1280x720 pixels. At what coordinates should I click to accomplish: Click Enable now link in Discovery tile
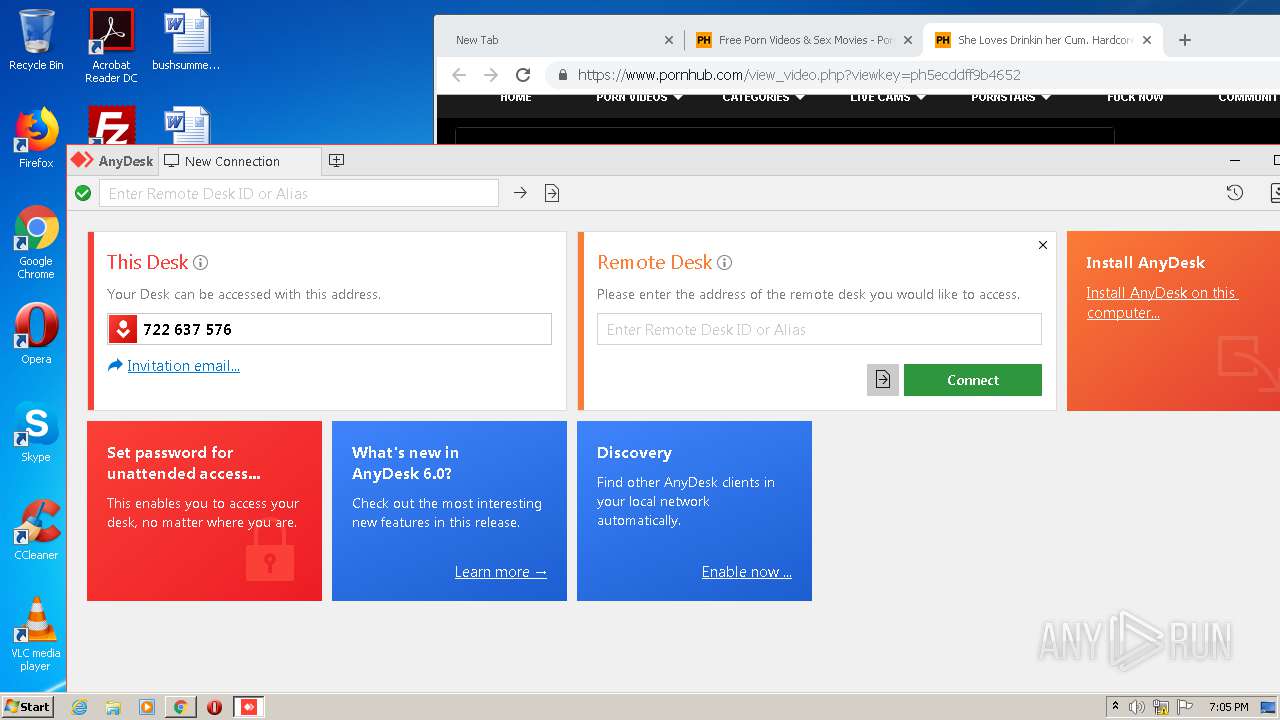pos(746,572)
